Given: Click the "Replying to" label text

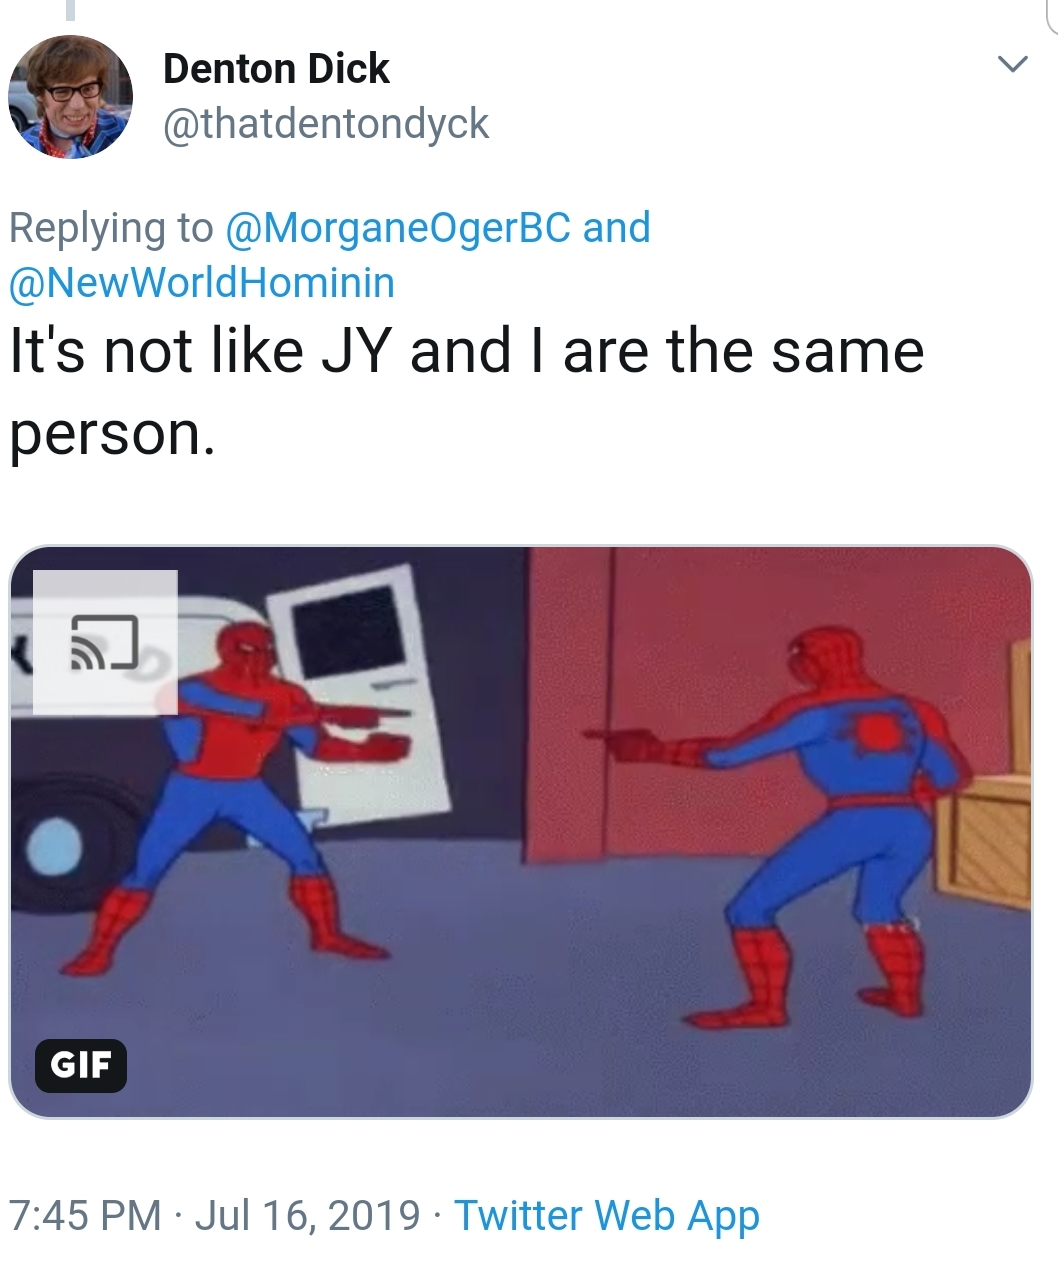Looking at the screenshot, I should point(111,228).
